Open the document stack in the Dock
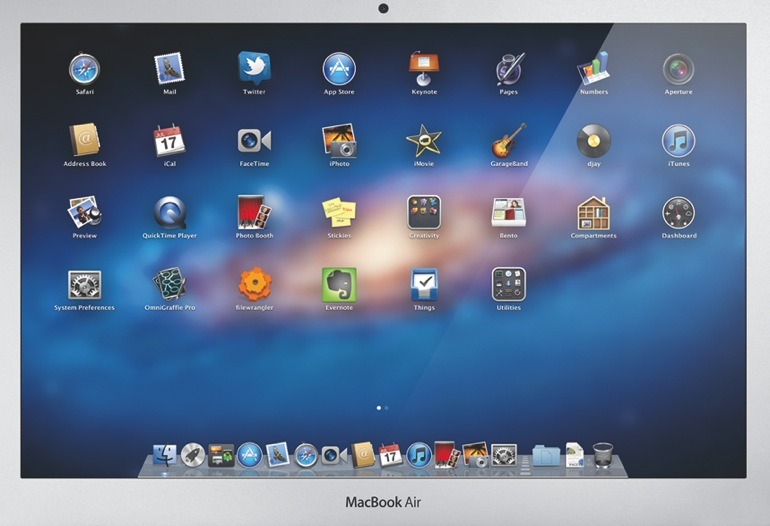Viewport: 770px width, 526px height. 575,455
